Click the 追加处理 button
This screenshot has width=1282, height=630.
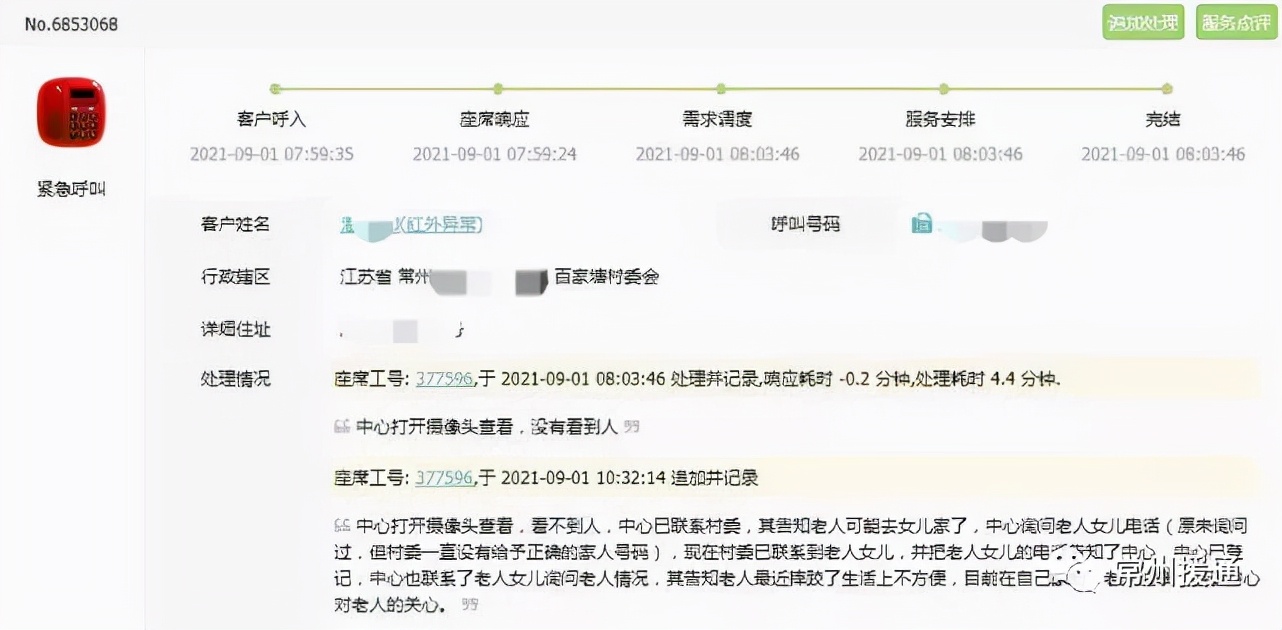point(1142,22)
